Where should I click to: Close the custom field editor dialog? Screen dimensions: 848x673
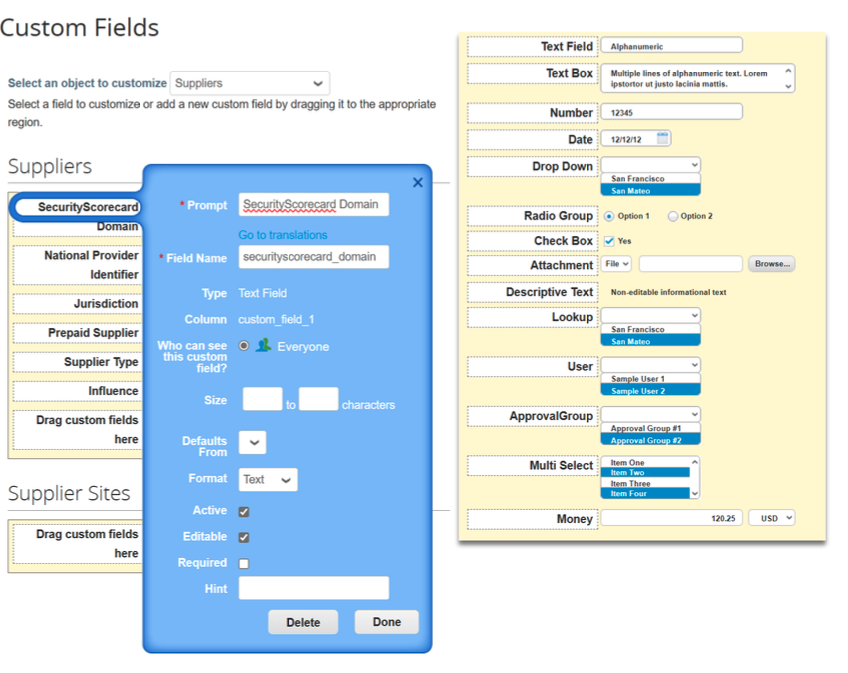pos(417,182)
